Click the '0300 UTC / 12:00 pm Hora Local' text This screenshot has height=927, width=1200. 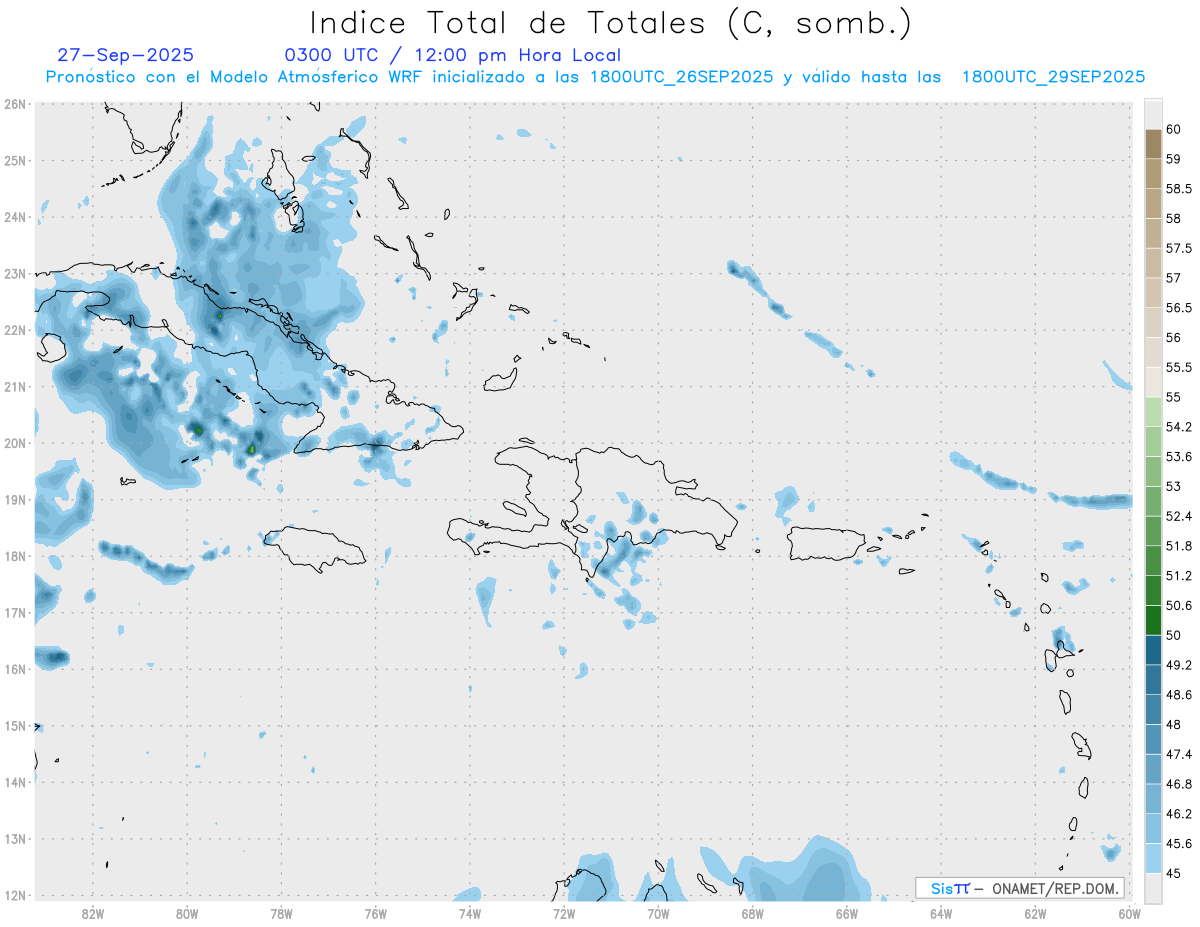(453, 55)
